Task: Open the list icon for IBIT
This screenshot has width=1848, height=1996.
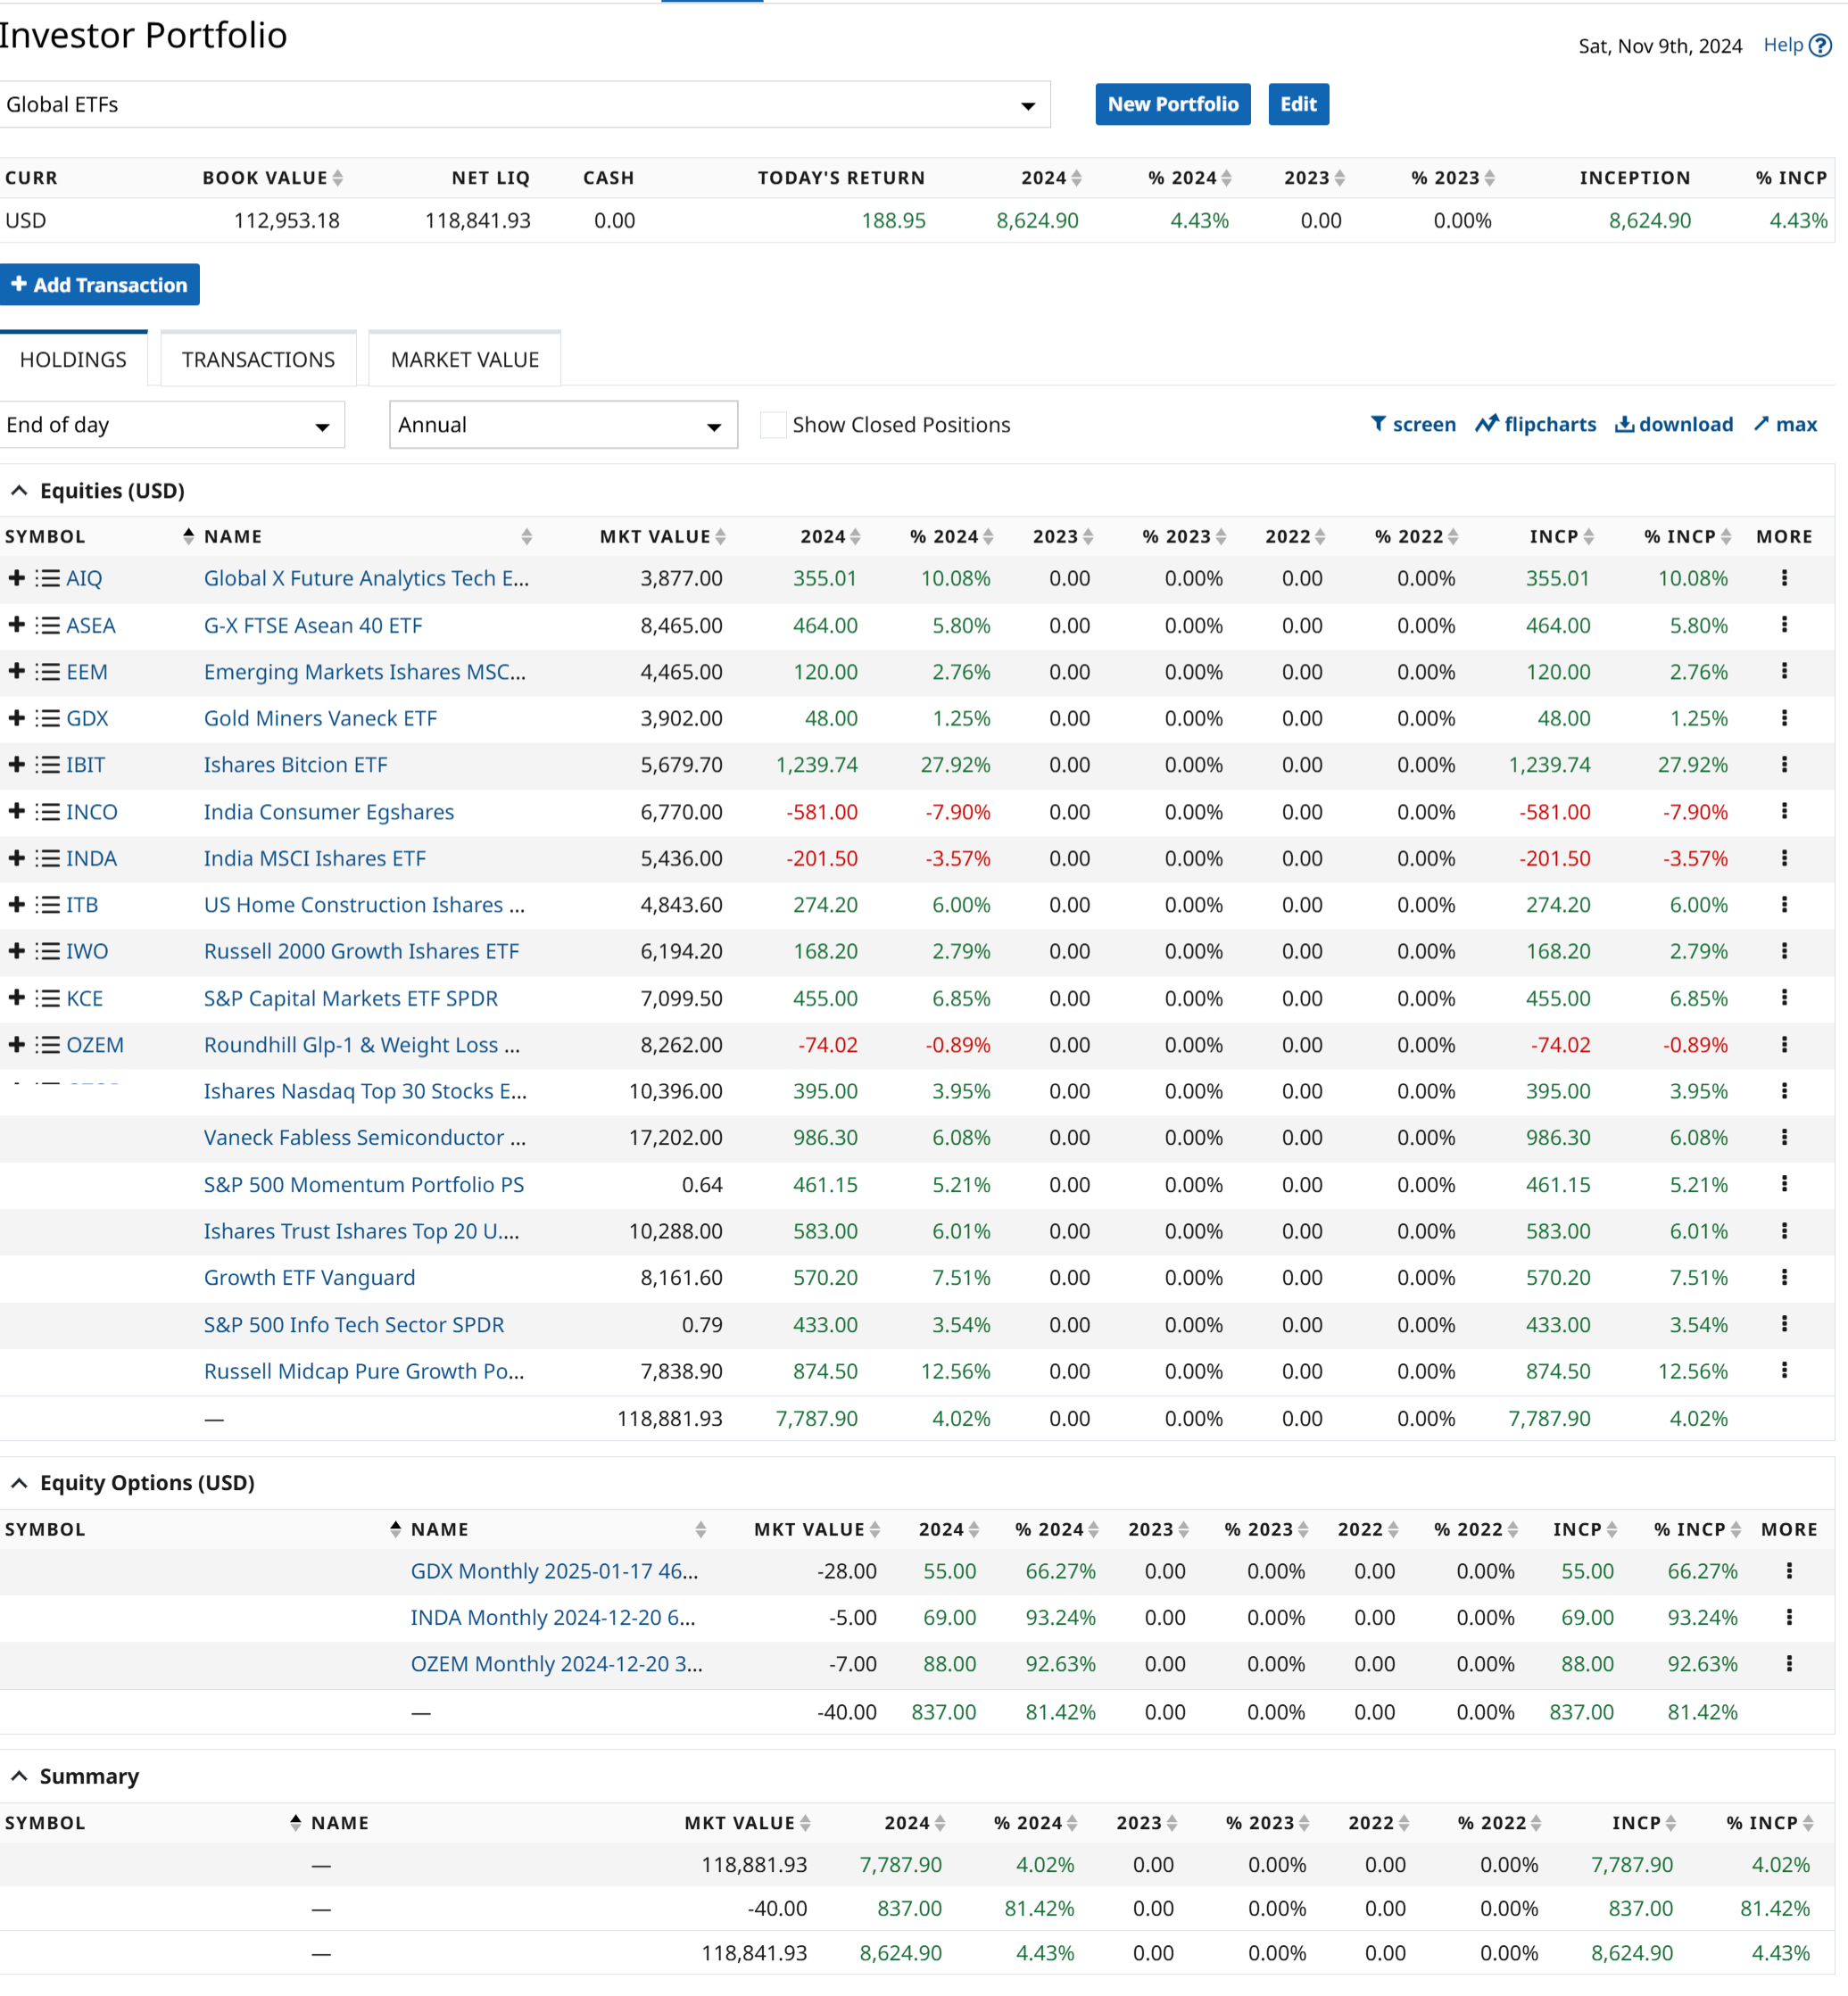Action: pos(47,765)
